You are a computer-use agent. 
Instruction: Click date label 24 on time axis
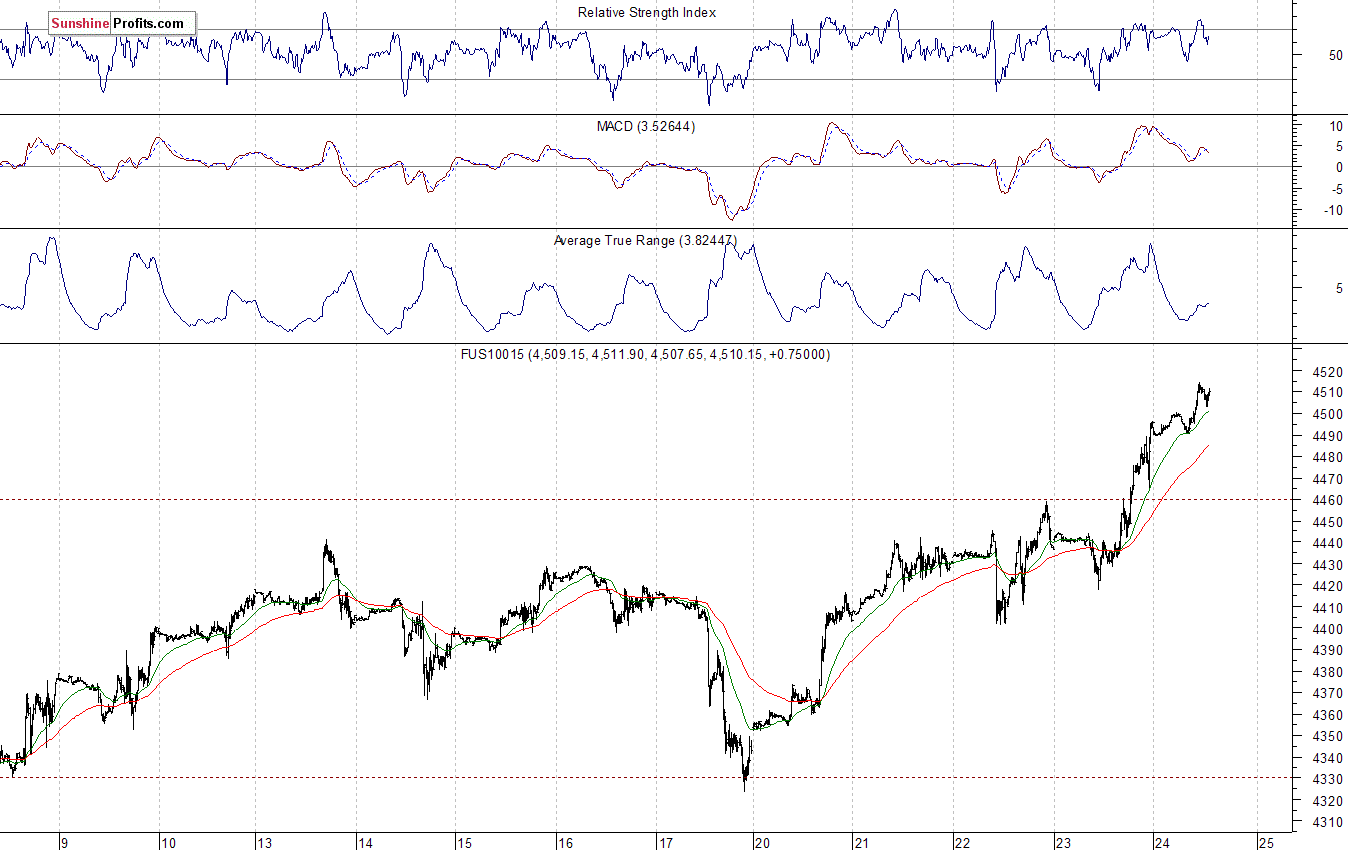pyautogui.click(x=1163, y=842)
